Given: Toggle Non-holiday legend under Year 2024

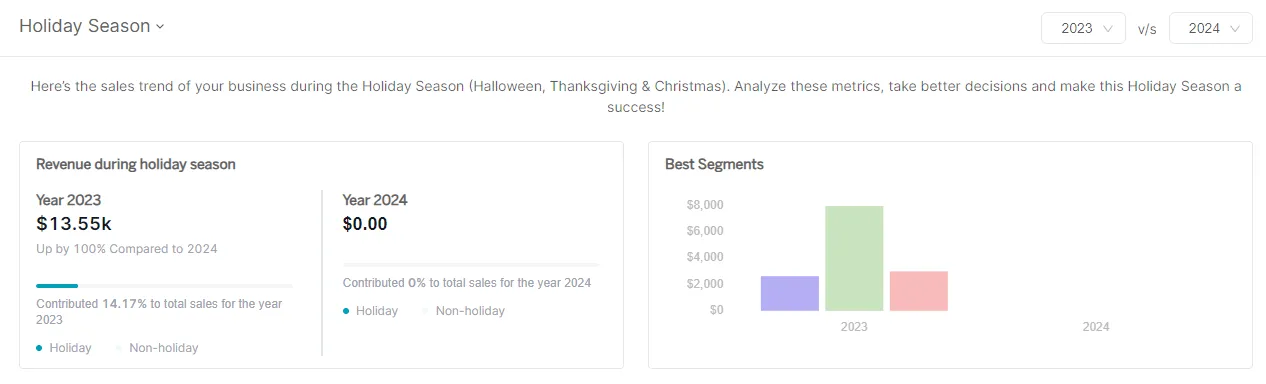Looking at the screenshot, I should (463, 311).
